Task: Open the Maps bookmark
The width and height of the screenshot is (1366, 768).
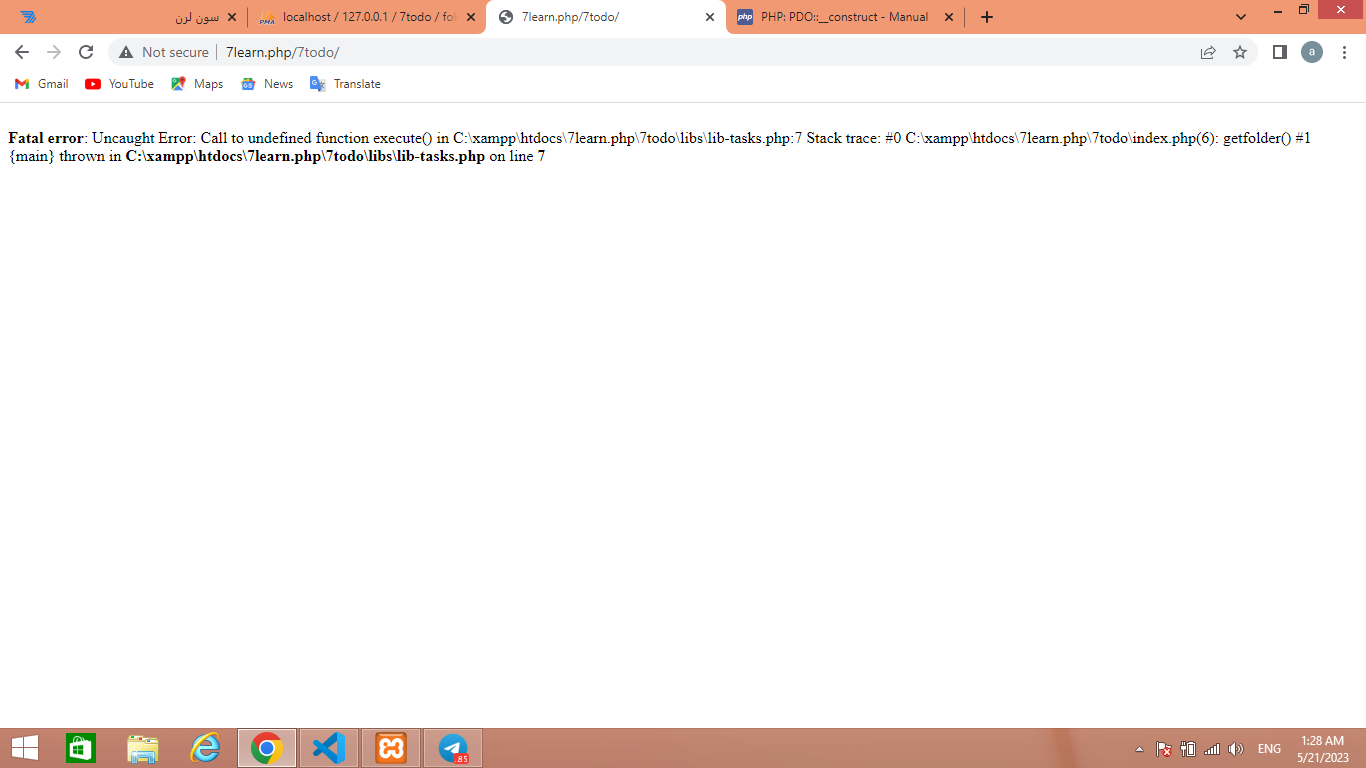Action: click(197, 84)
